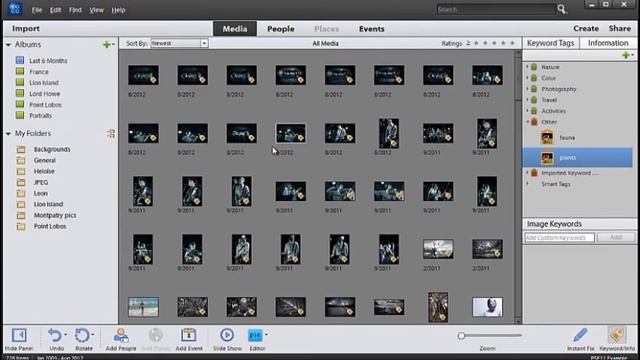
Task: Open the Editor application icon
Action: point(255,336)
